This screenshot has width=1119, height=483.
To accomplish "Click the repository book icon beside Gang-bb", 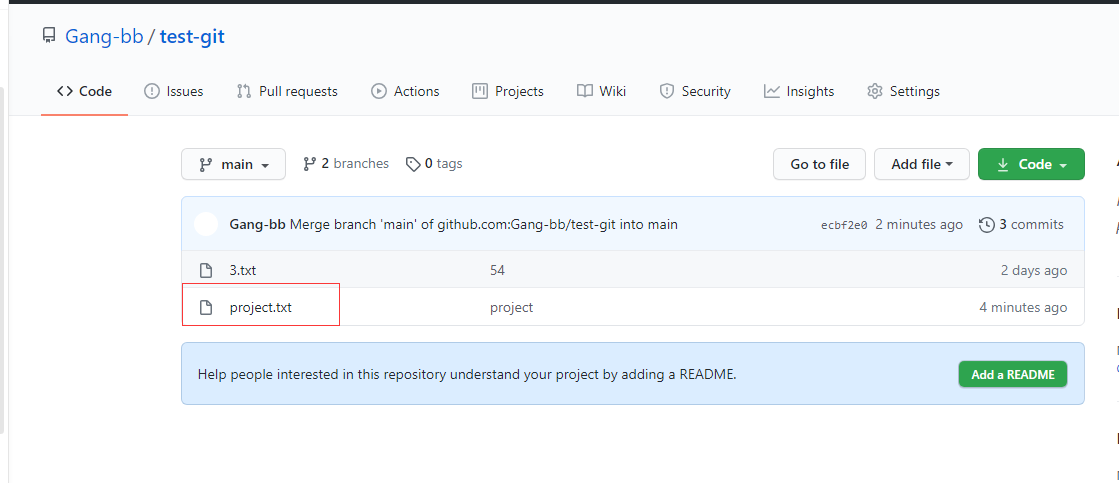I will point(49,36).
